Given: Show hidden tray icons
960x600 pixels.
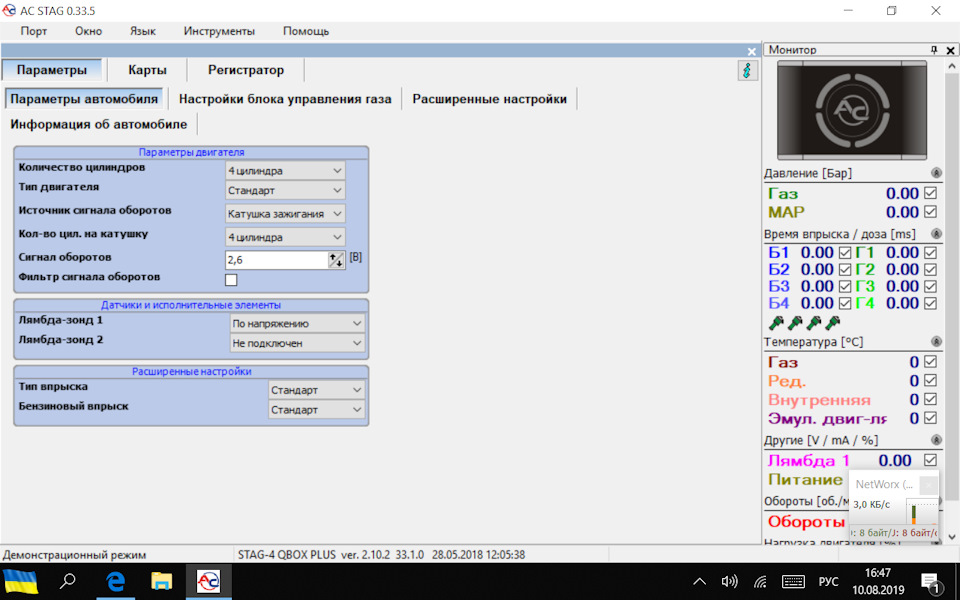Looking at the screenshot, I should coord(699,582).
